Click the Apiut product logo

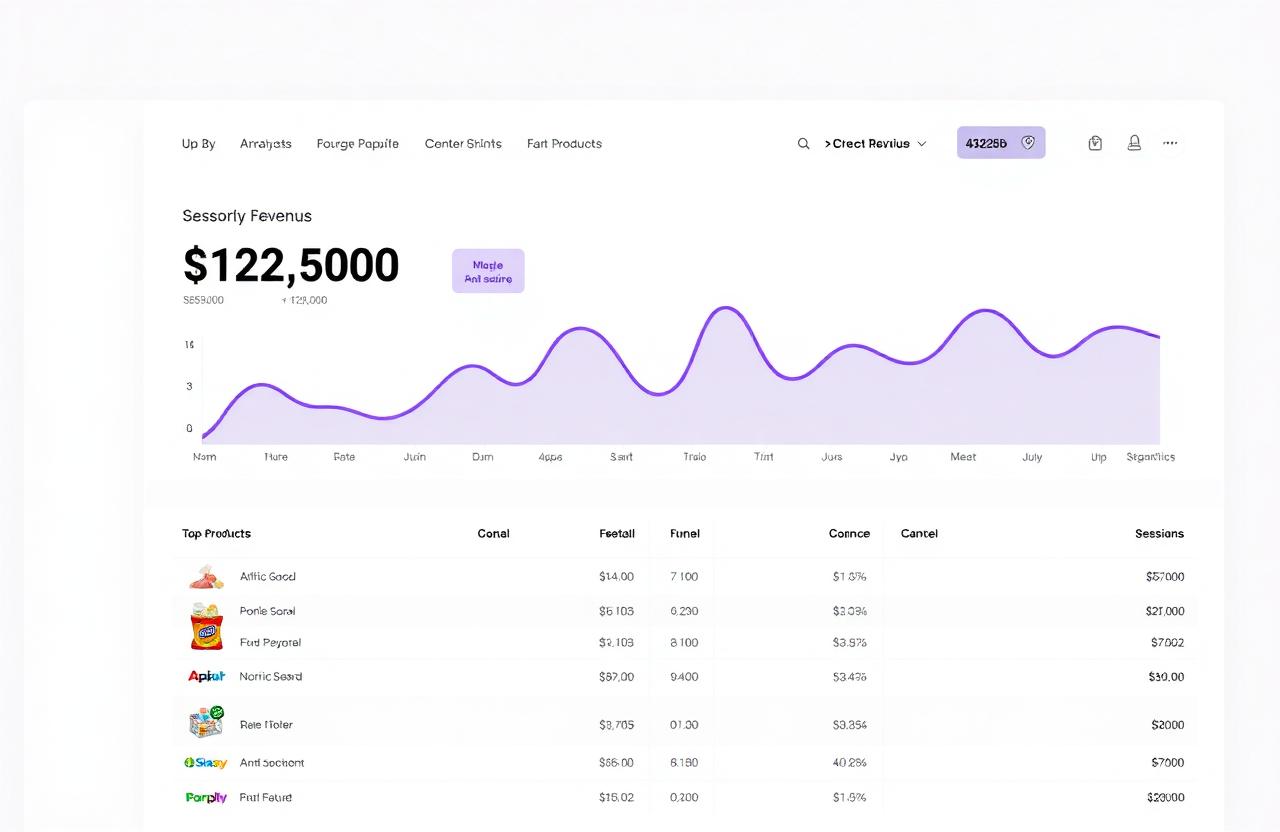[207, 676]
